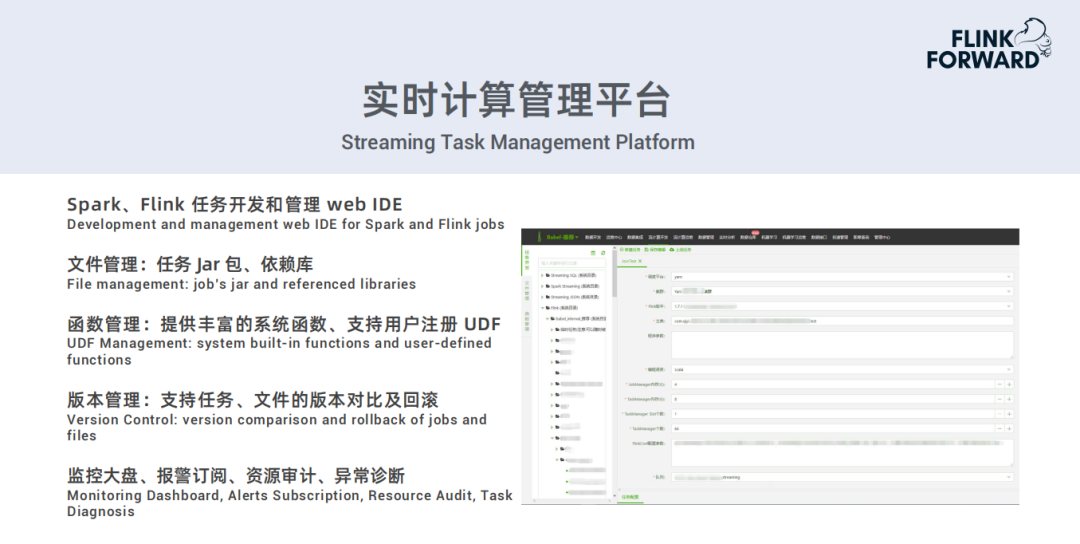Expand the Spark Streaming system folder
This screenshot has height=544, width=1080.
pyautogui.click(x=542, y=286)
